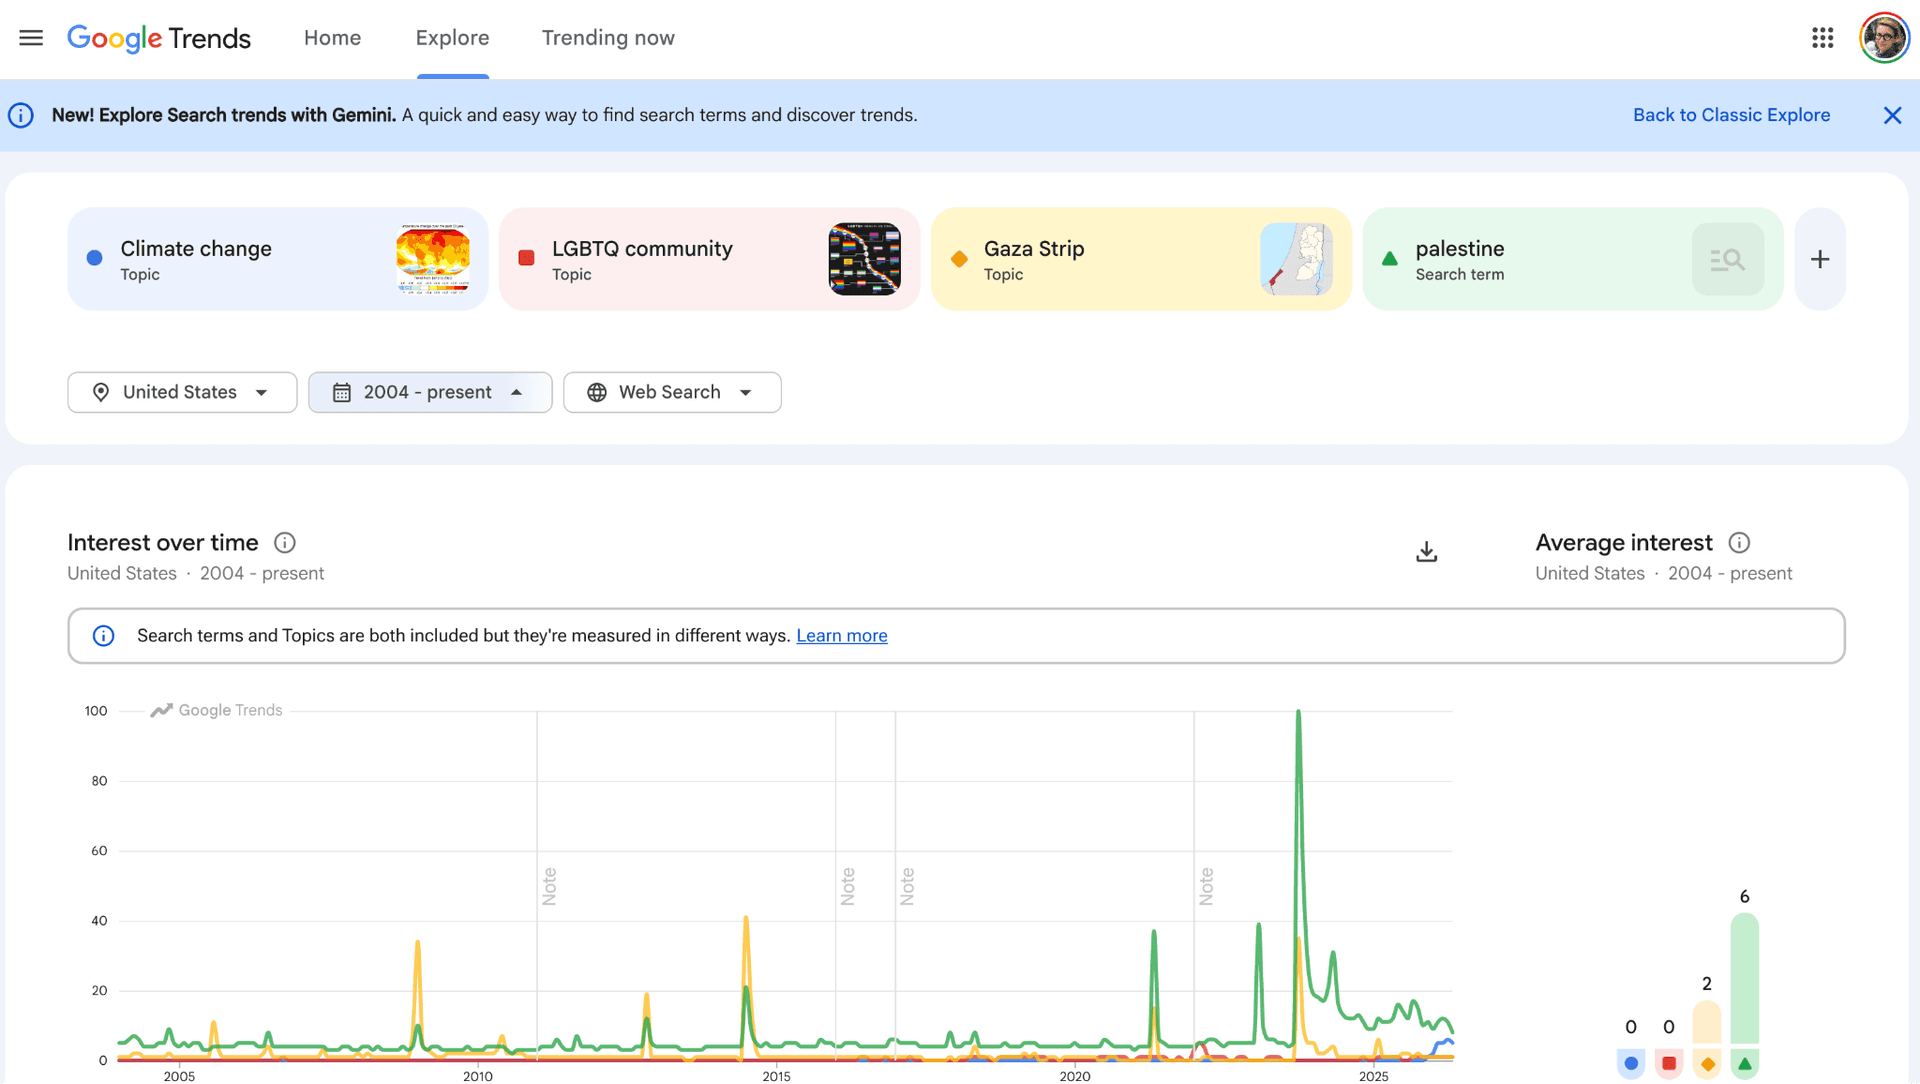Image resolution: width=1920 pixels, height=1084 pixels.
Task: Click the search term icon on palestine card
Action: (1727, 259)
